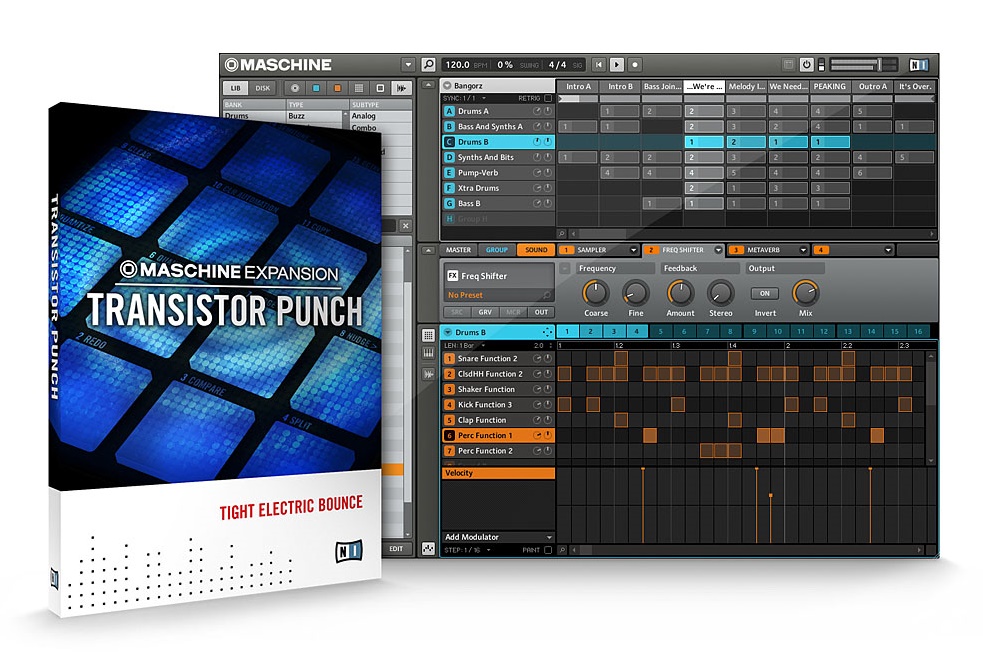This screenshot has height=667, width=983.
Task: Click the EDIT button in the browser
Action: click(x=396, y=549)
